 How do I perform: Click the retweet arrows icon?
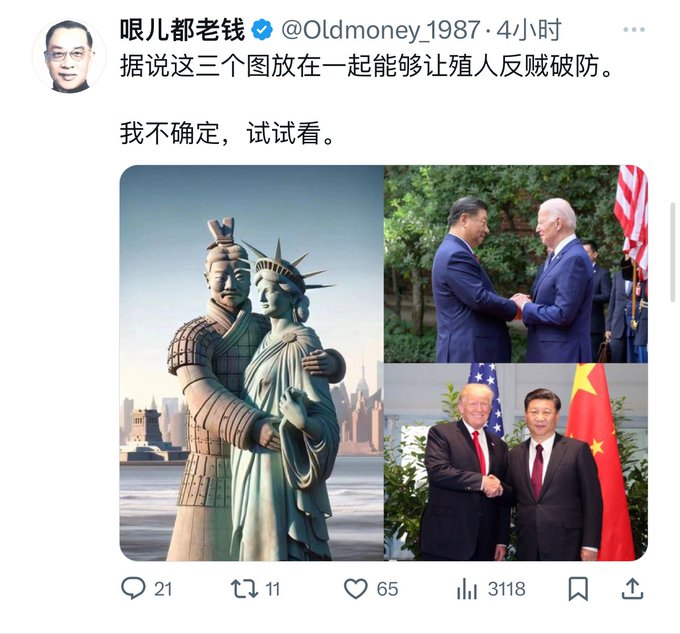click(x=244, y=589)
